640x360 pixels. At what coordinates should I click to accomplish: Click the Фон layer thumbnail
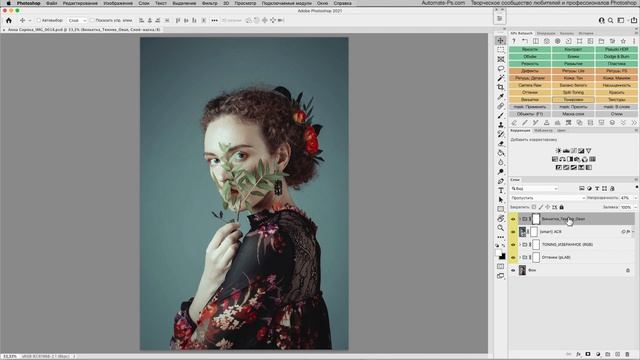[x=522, y=270]
